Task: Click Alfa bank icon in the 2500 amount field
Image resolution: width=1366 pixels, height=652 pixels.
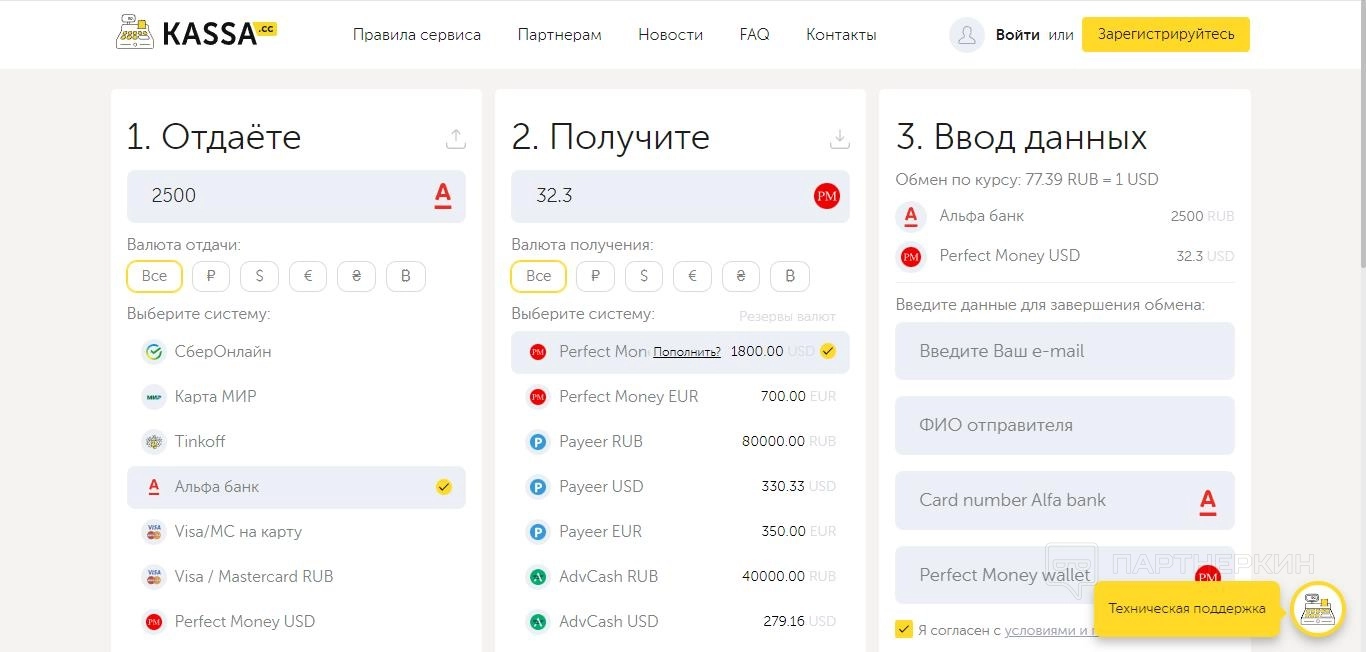Action: [x=443, y=195]
